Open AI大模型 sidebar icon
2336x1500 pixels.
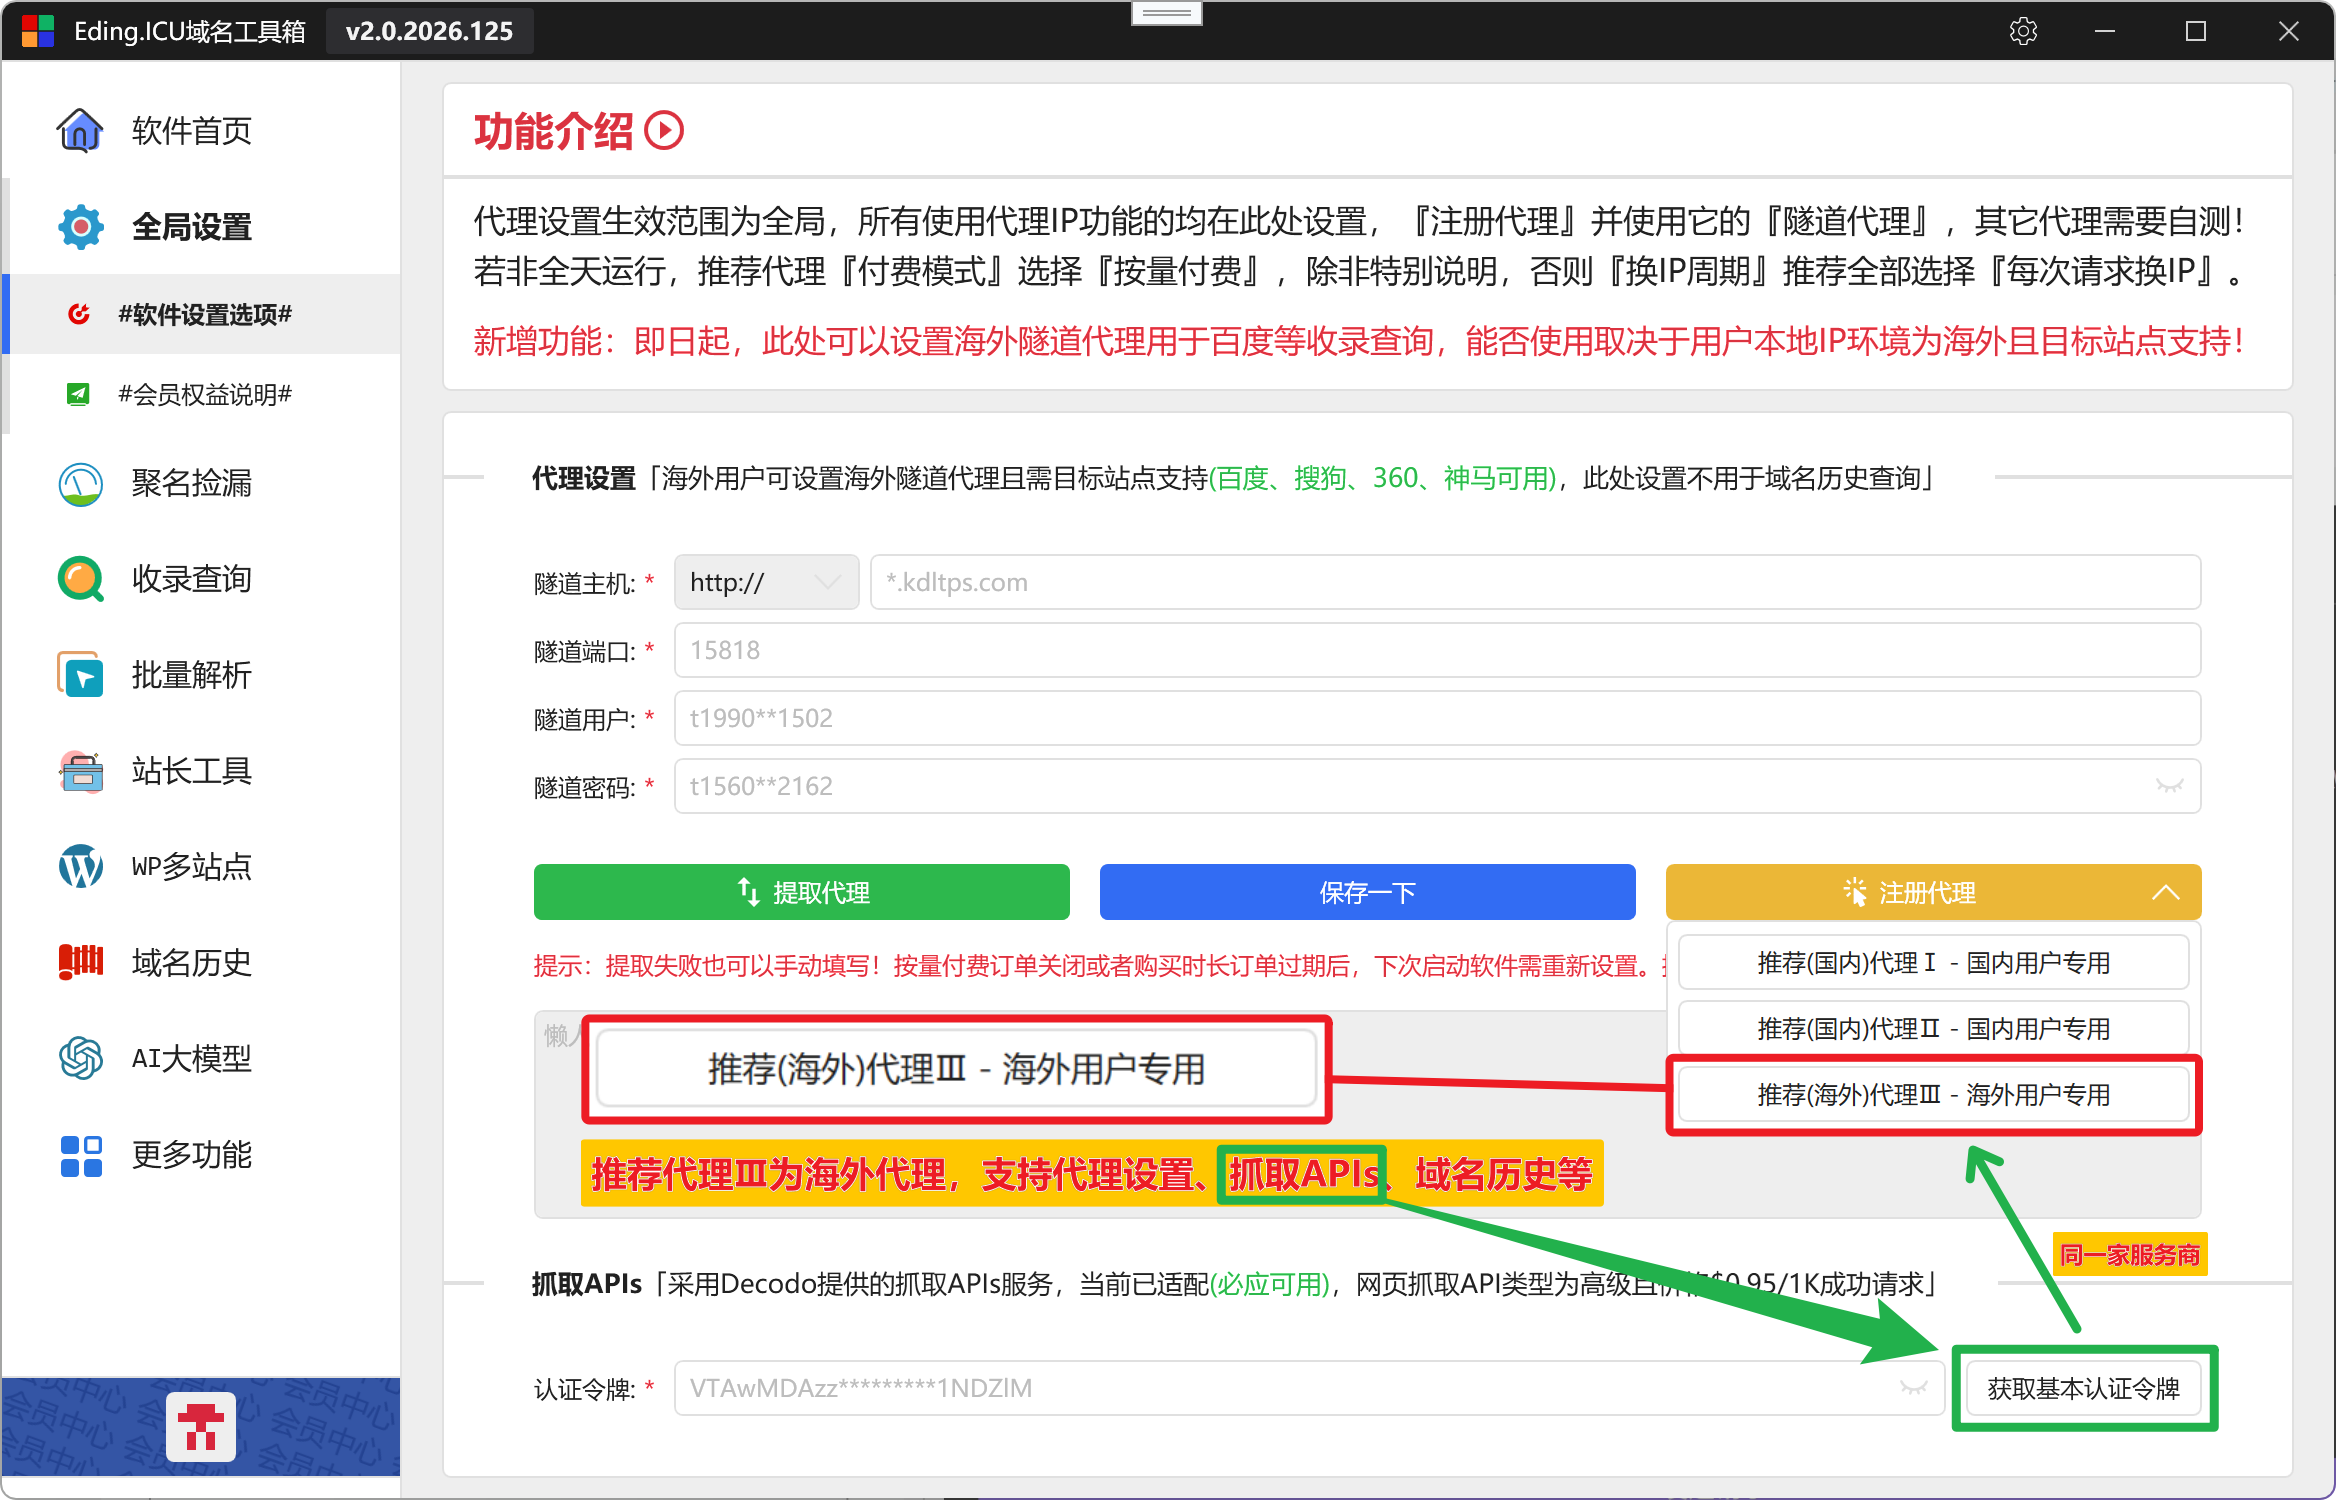coord(80,1058)
